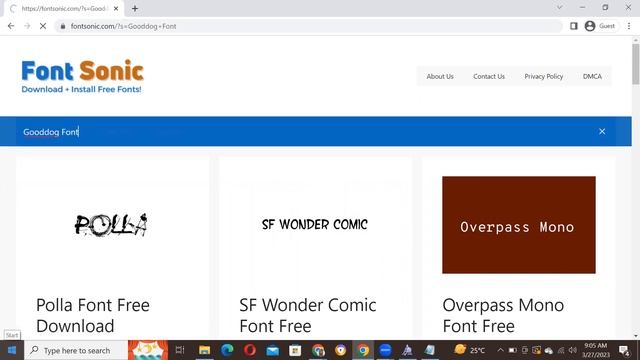Open Polla Font Free Download link
Image resolution: width=640 pixels, height=360 pixels.
point(93,316)
